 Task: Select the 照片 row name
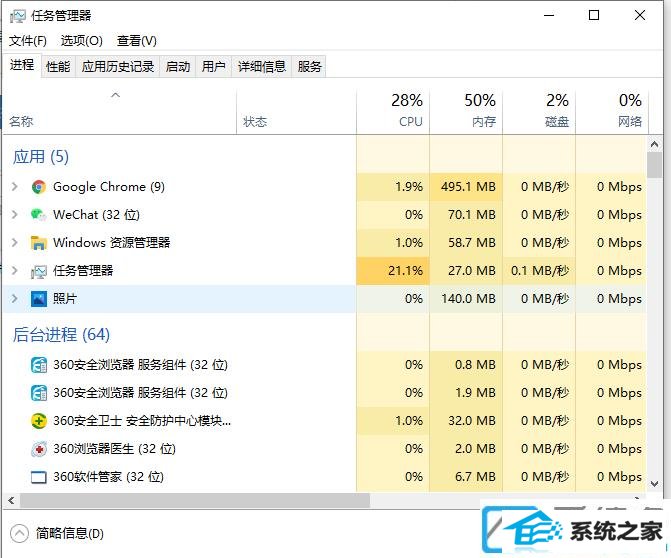[65, 298]
